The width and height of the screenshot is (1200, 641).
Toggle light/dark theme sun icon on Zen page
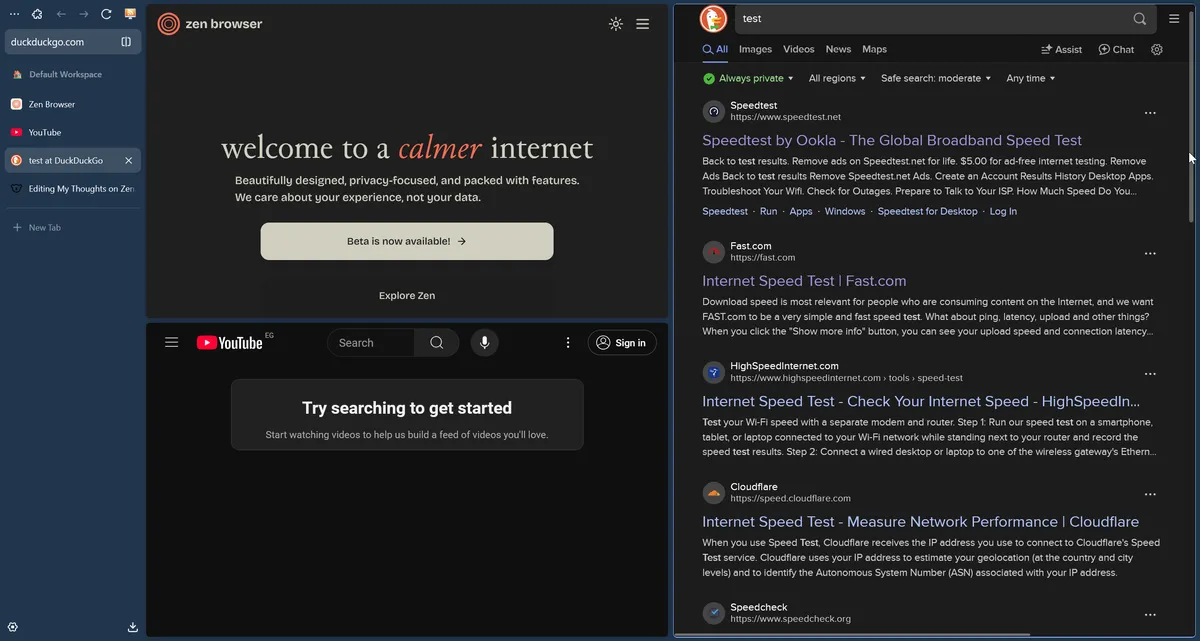coord(616,24)
